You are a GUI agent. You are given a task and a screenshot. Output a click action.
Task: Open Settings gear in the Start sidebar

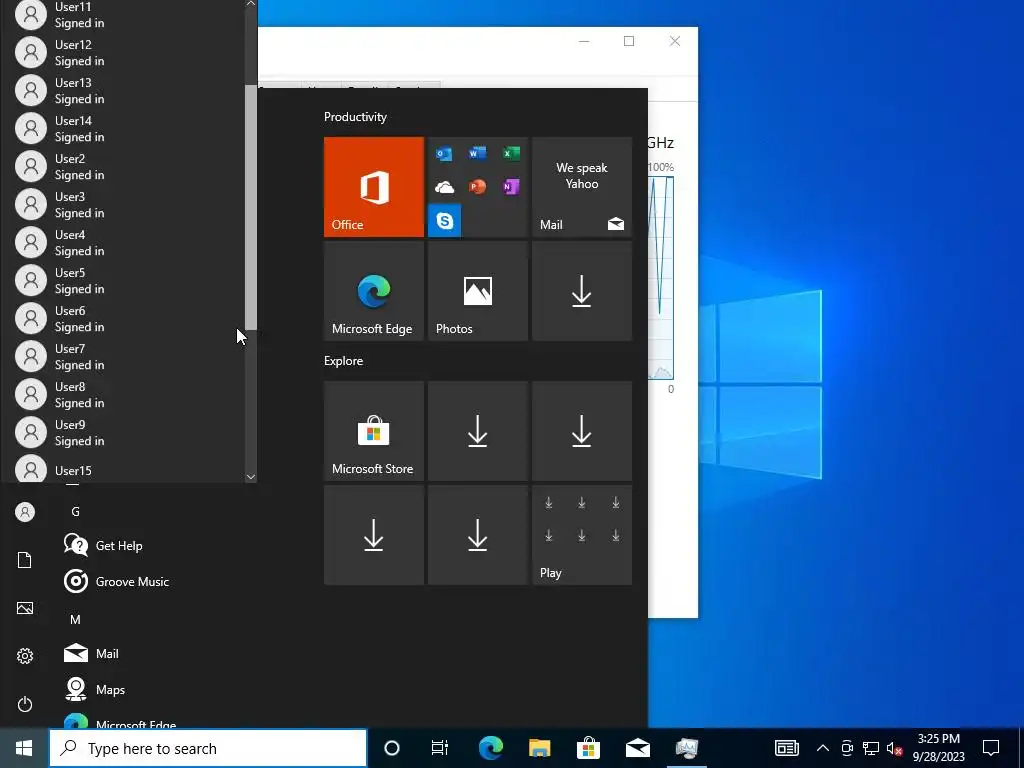(x=25, y=656)
